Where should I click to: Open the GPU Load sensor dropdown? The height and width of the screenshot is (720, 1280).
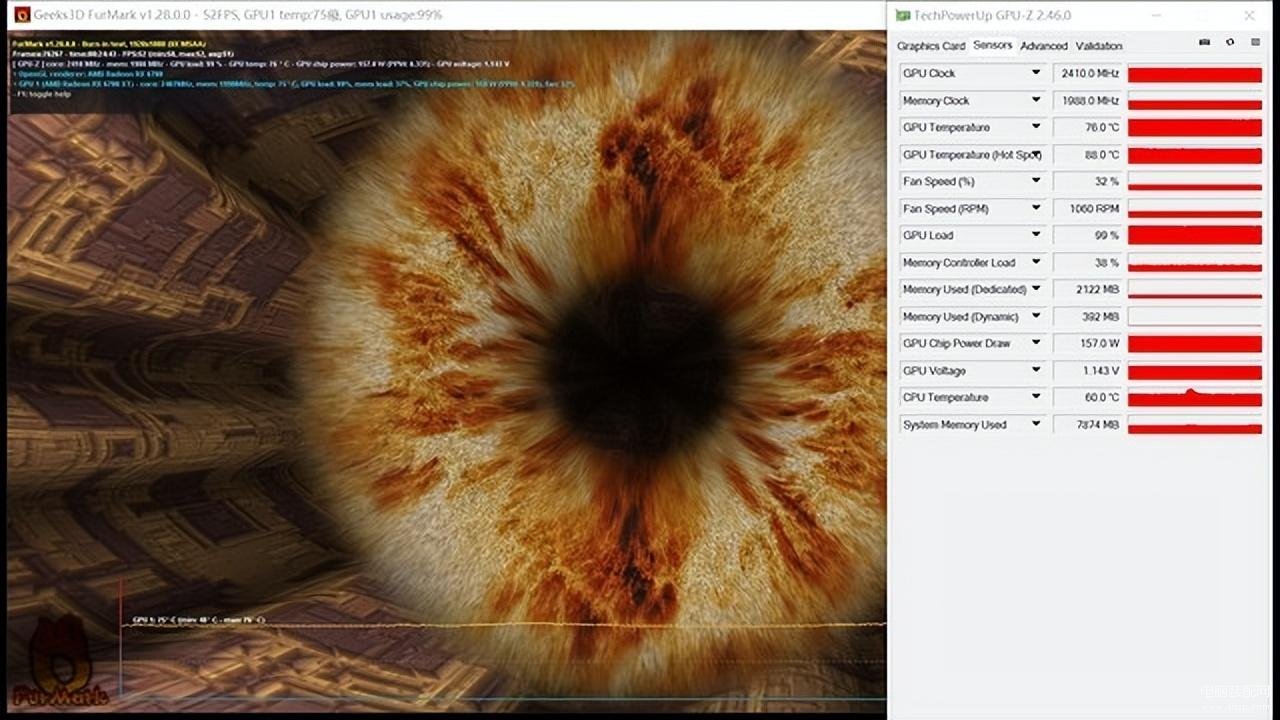1036,235
